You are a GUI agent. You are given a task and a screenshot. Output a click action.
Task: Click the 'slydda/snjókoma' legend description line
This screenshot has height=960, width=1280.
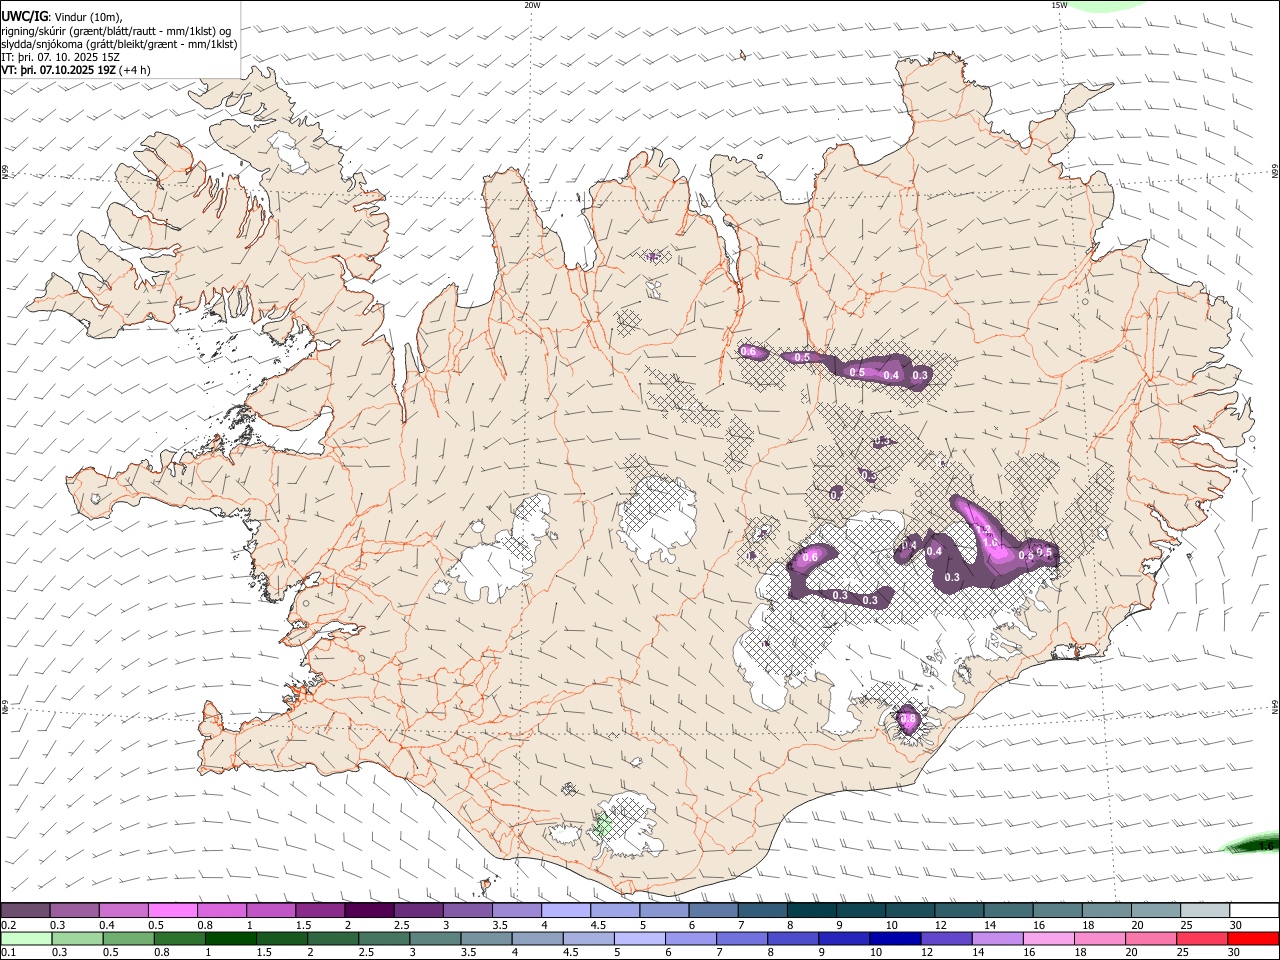coord(119,44)
